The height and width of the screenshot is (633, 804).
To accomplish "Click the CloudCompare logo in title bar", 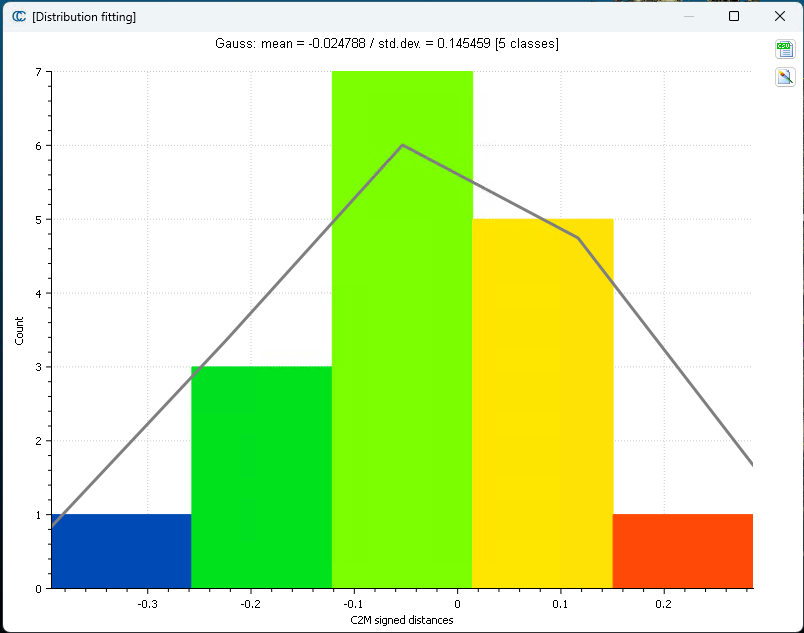I will pyautogui.click(x=19, y=16).
